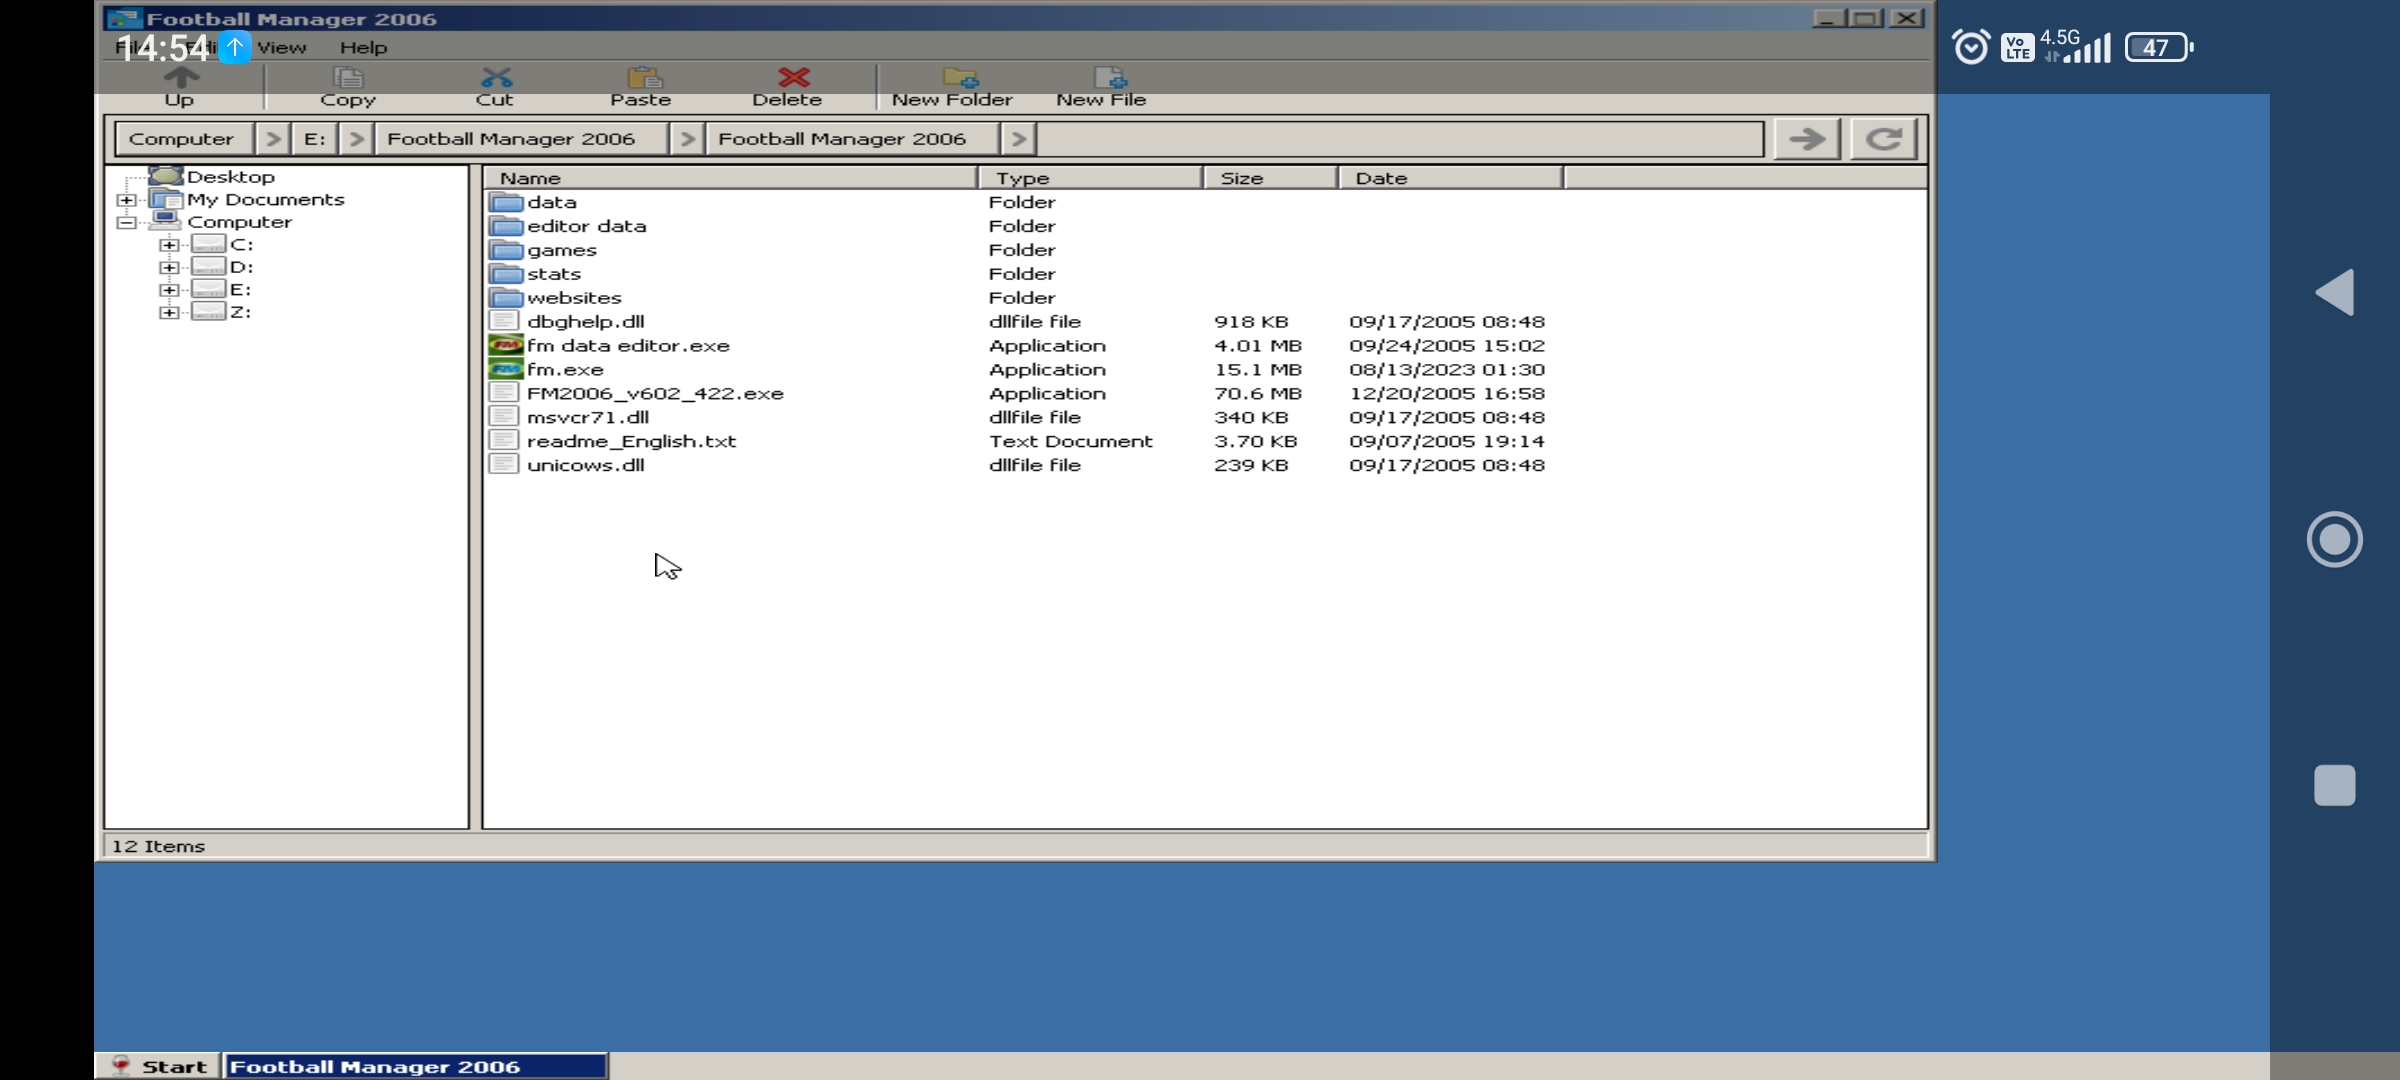This screenshot has height=1080, width=2400.
Task: Select the D: drive icon
Action: 208,266
